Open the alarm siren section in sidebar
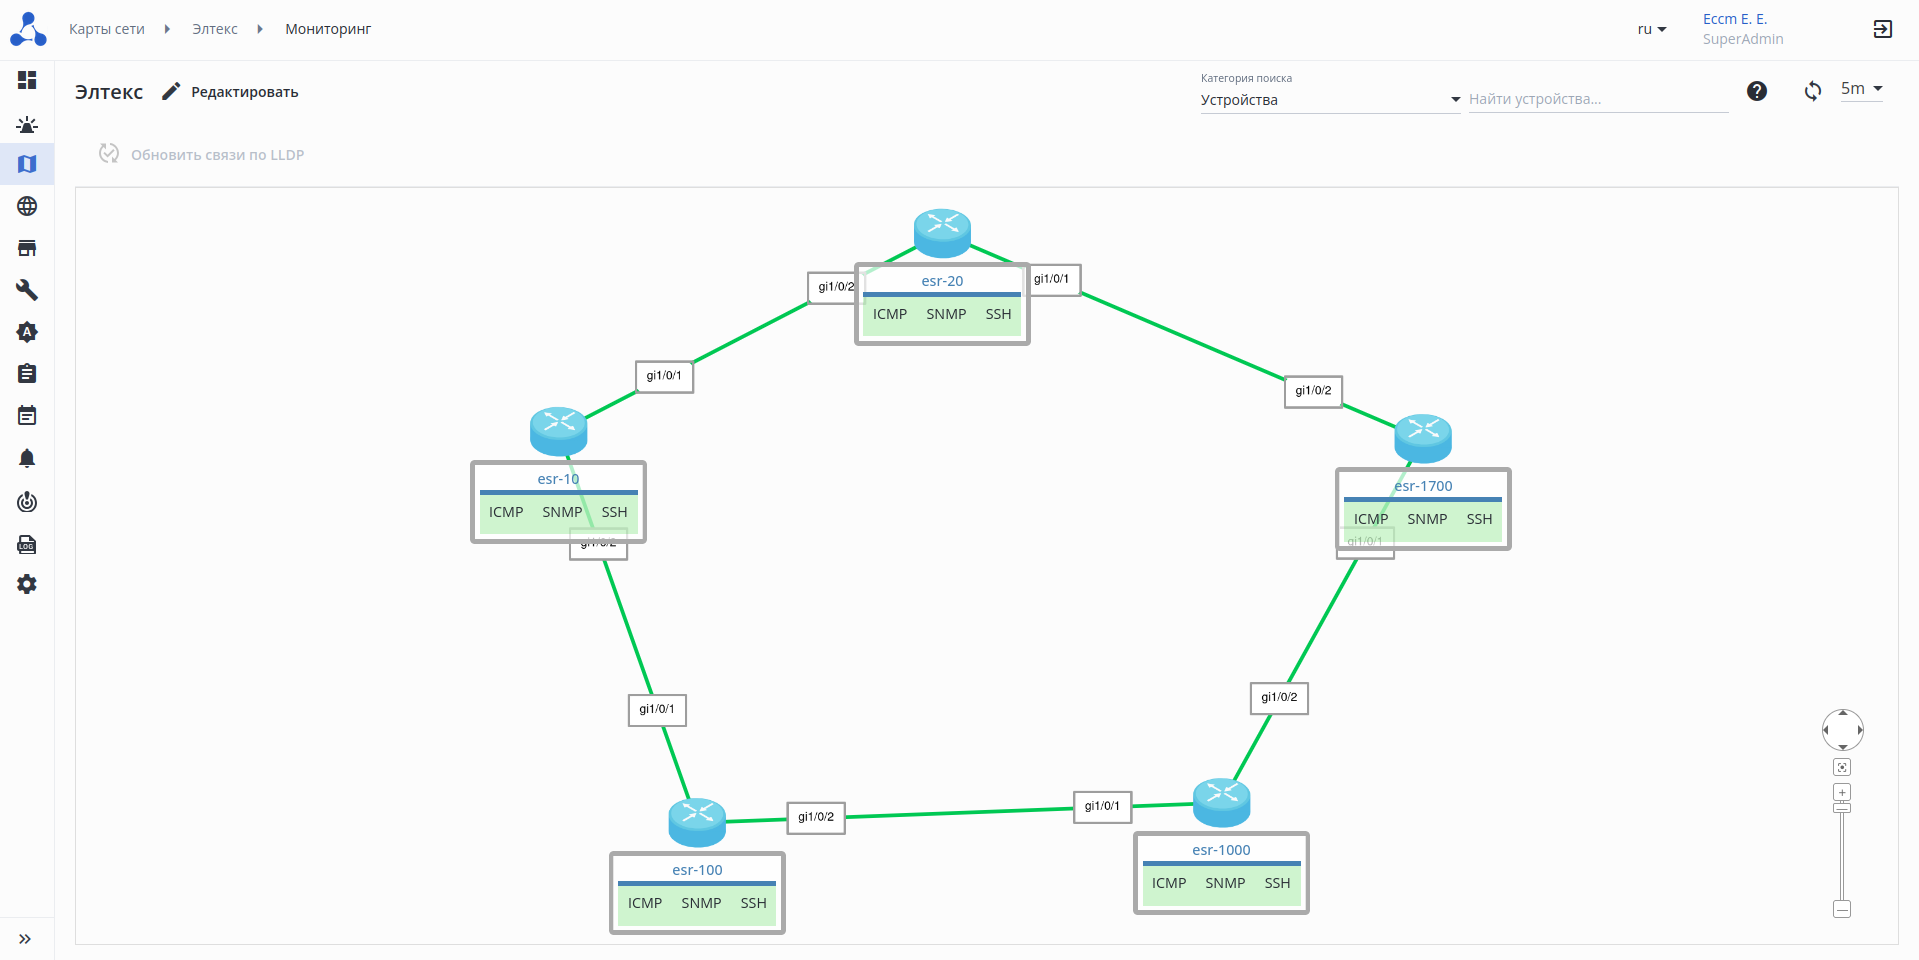Screen dimensions: 1919x960 tap(27, 124)
